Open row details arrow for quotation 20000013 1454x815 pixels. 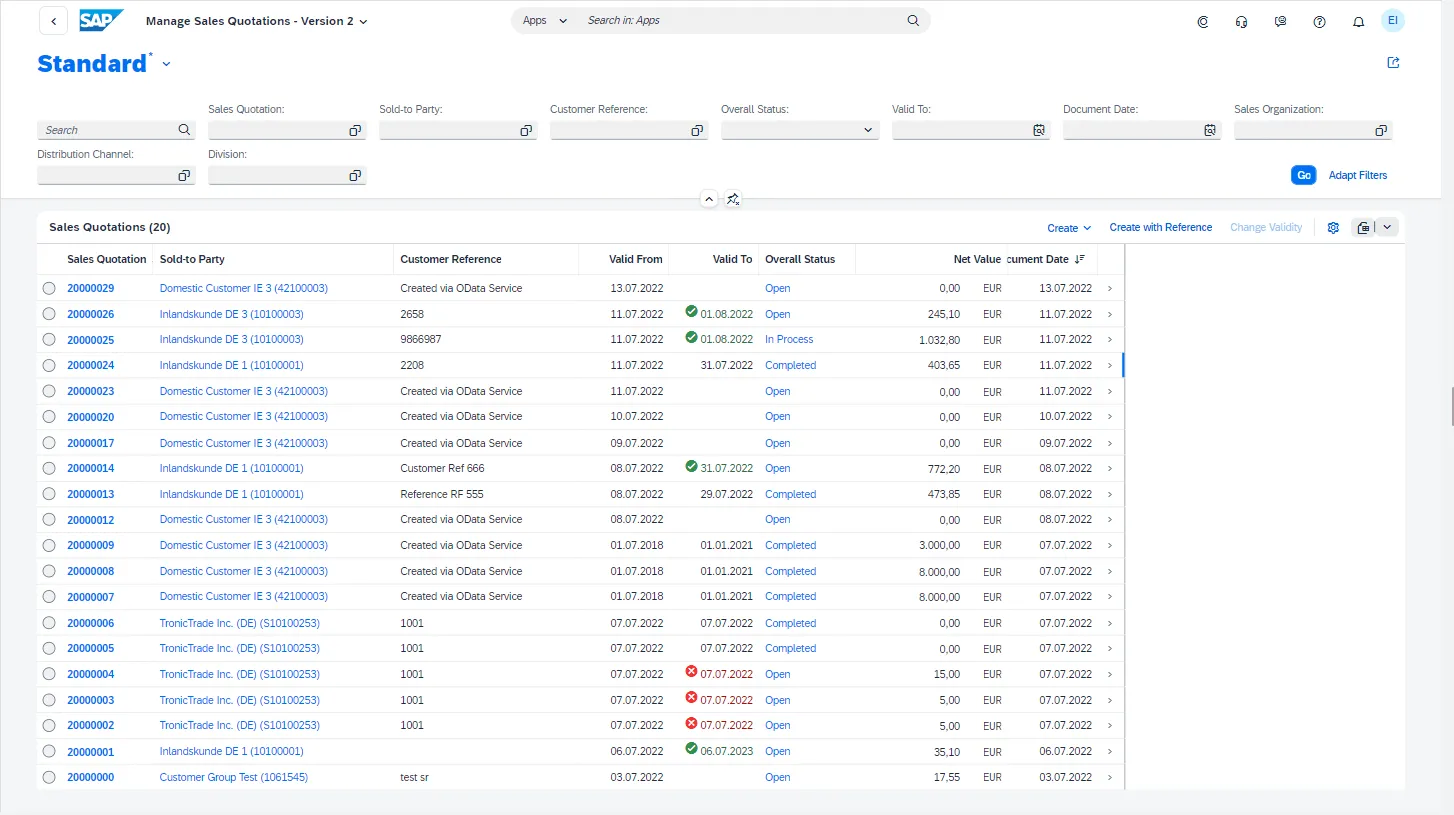1110,494
